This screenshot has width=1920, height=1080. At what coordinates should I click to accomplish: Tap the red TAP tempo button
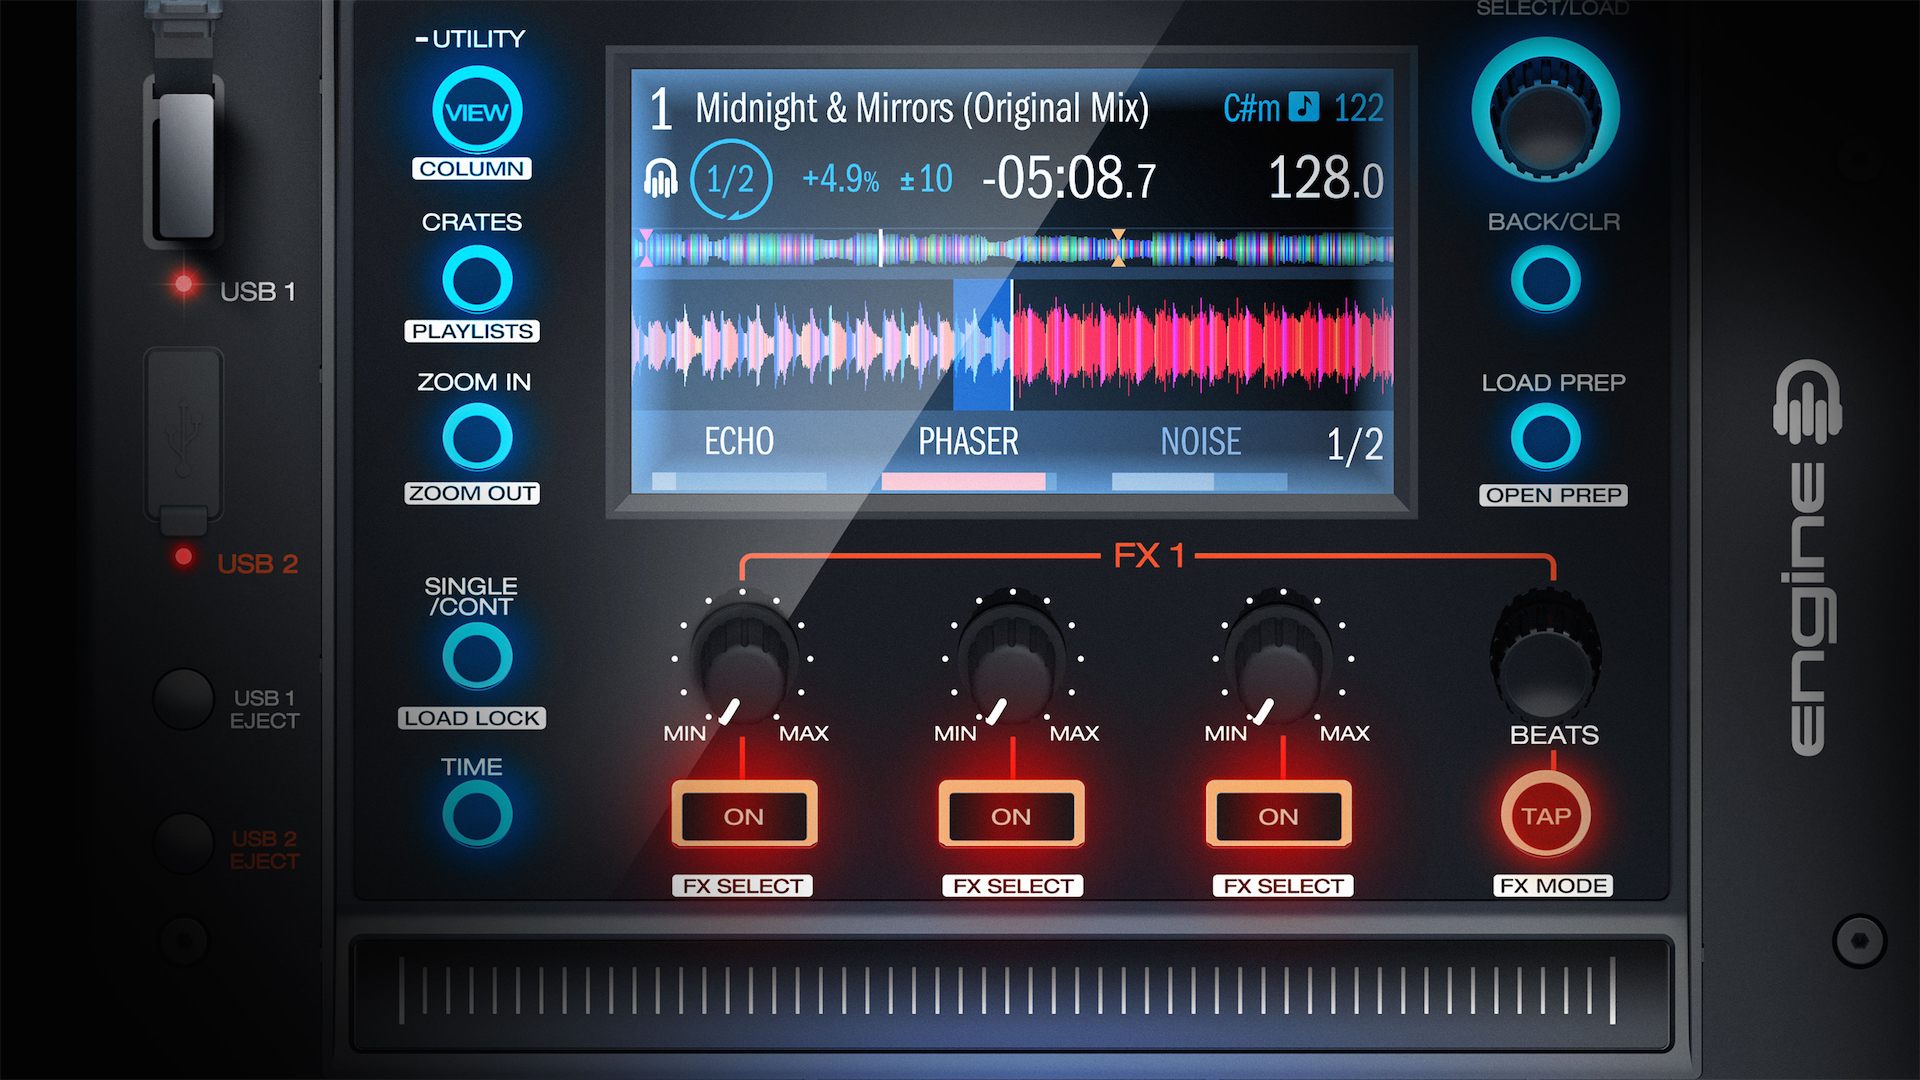coord(1545,815)
